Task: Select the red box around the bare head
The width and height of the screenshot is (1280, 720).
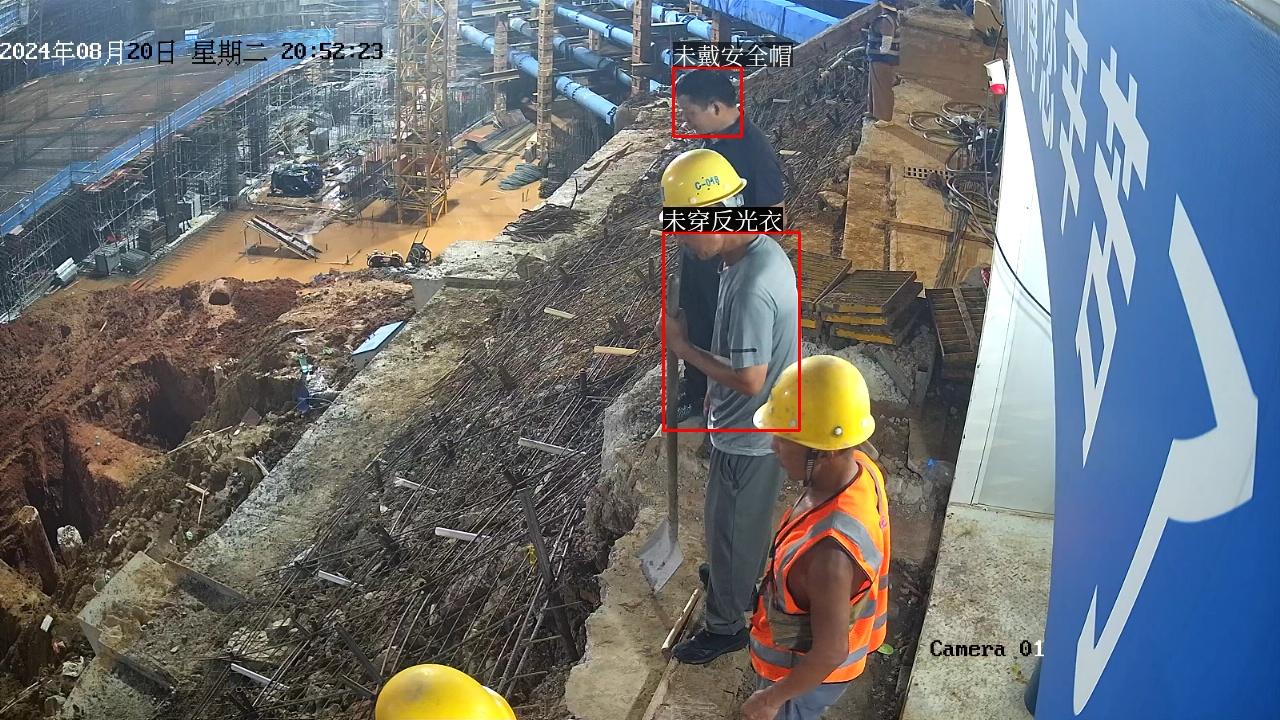Action: tap(707, 102)
